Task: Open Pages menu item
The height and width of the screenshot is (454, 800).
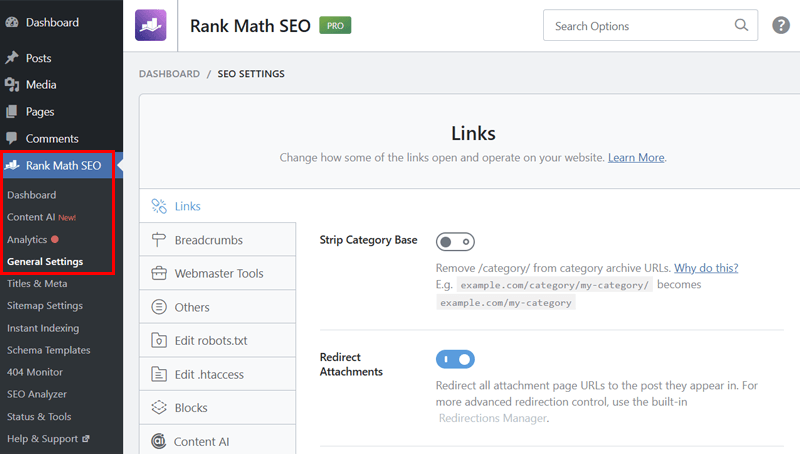Action: (x=40, y=112)
